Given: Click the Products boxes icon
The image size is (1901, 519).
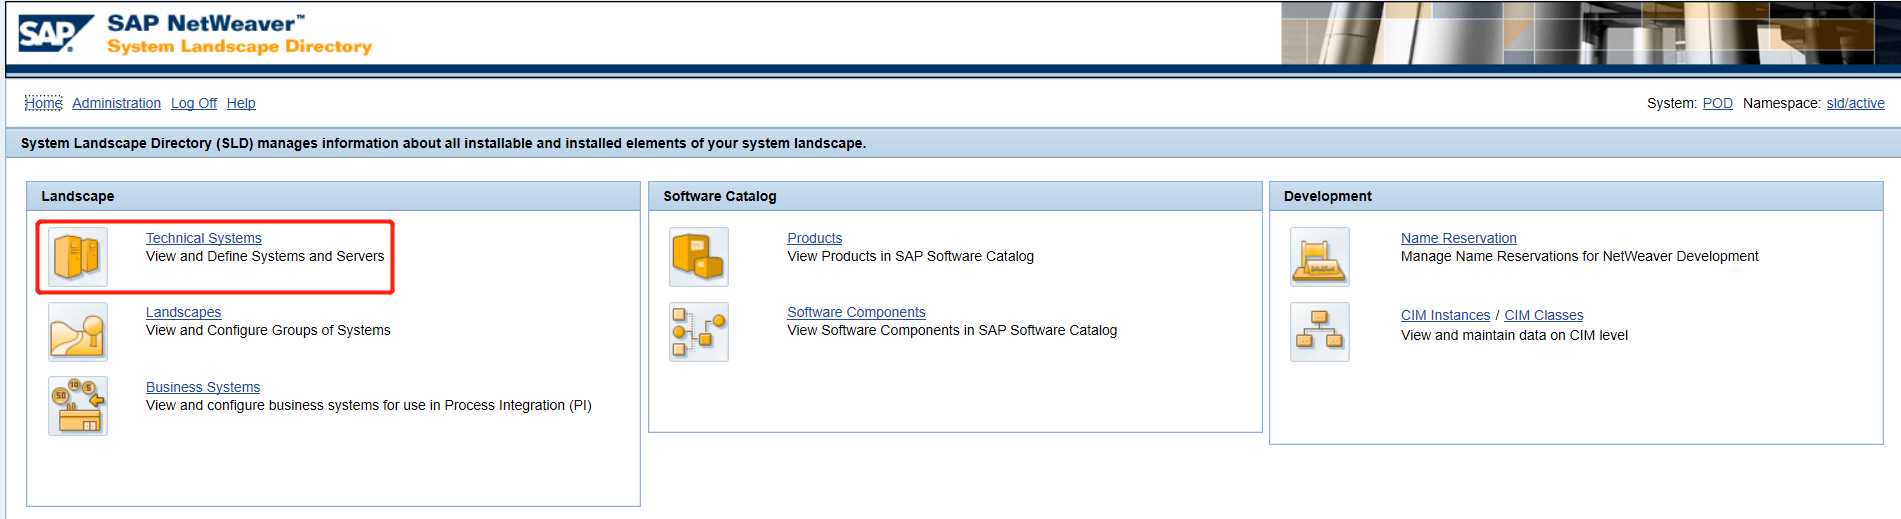Looking at the screenshot, I should click(699, 257).
